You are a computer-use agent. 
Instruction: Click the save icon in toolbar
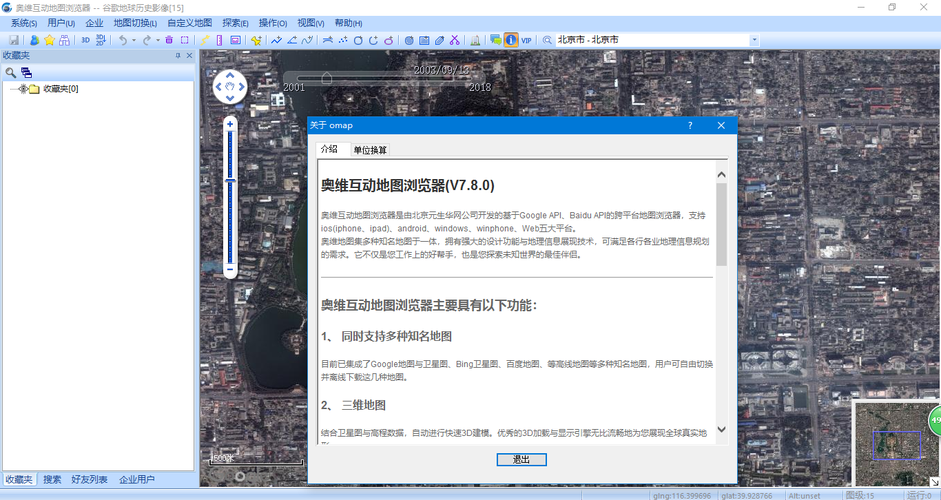point(14,40)
